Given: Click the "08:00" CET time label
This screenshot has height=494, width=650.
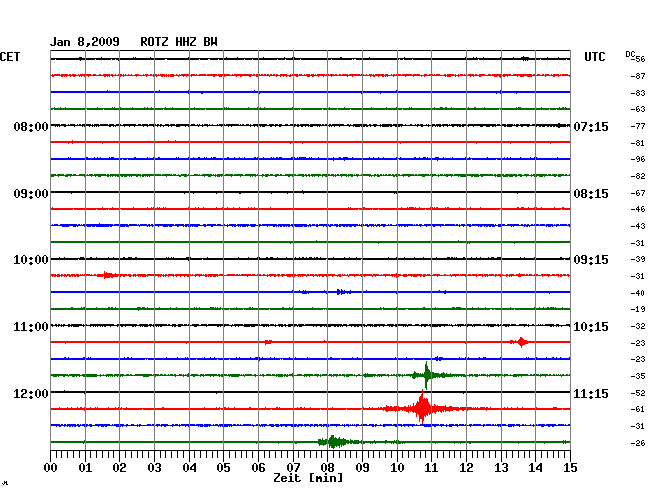Looking at the screenshot, I should click(31, 126).
